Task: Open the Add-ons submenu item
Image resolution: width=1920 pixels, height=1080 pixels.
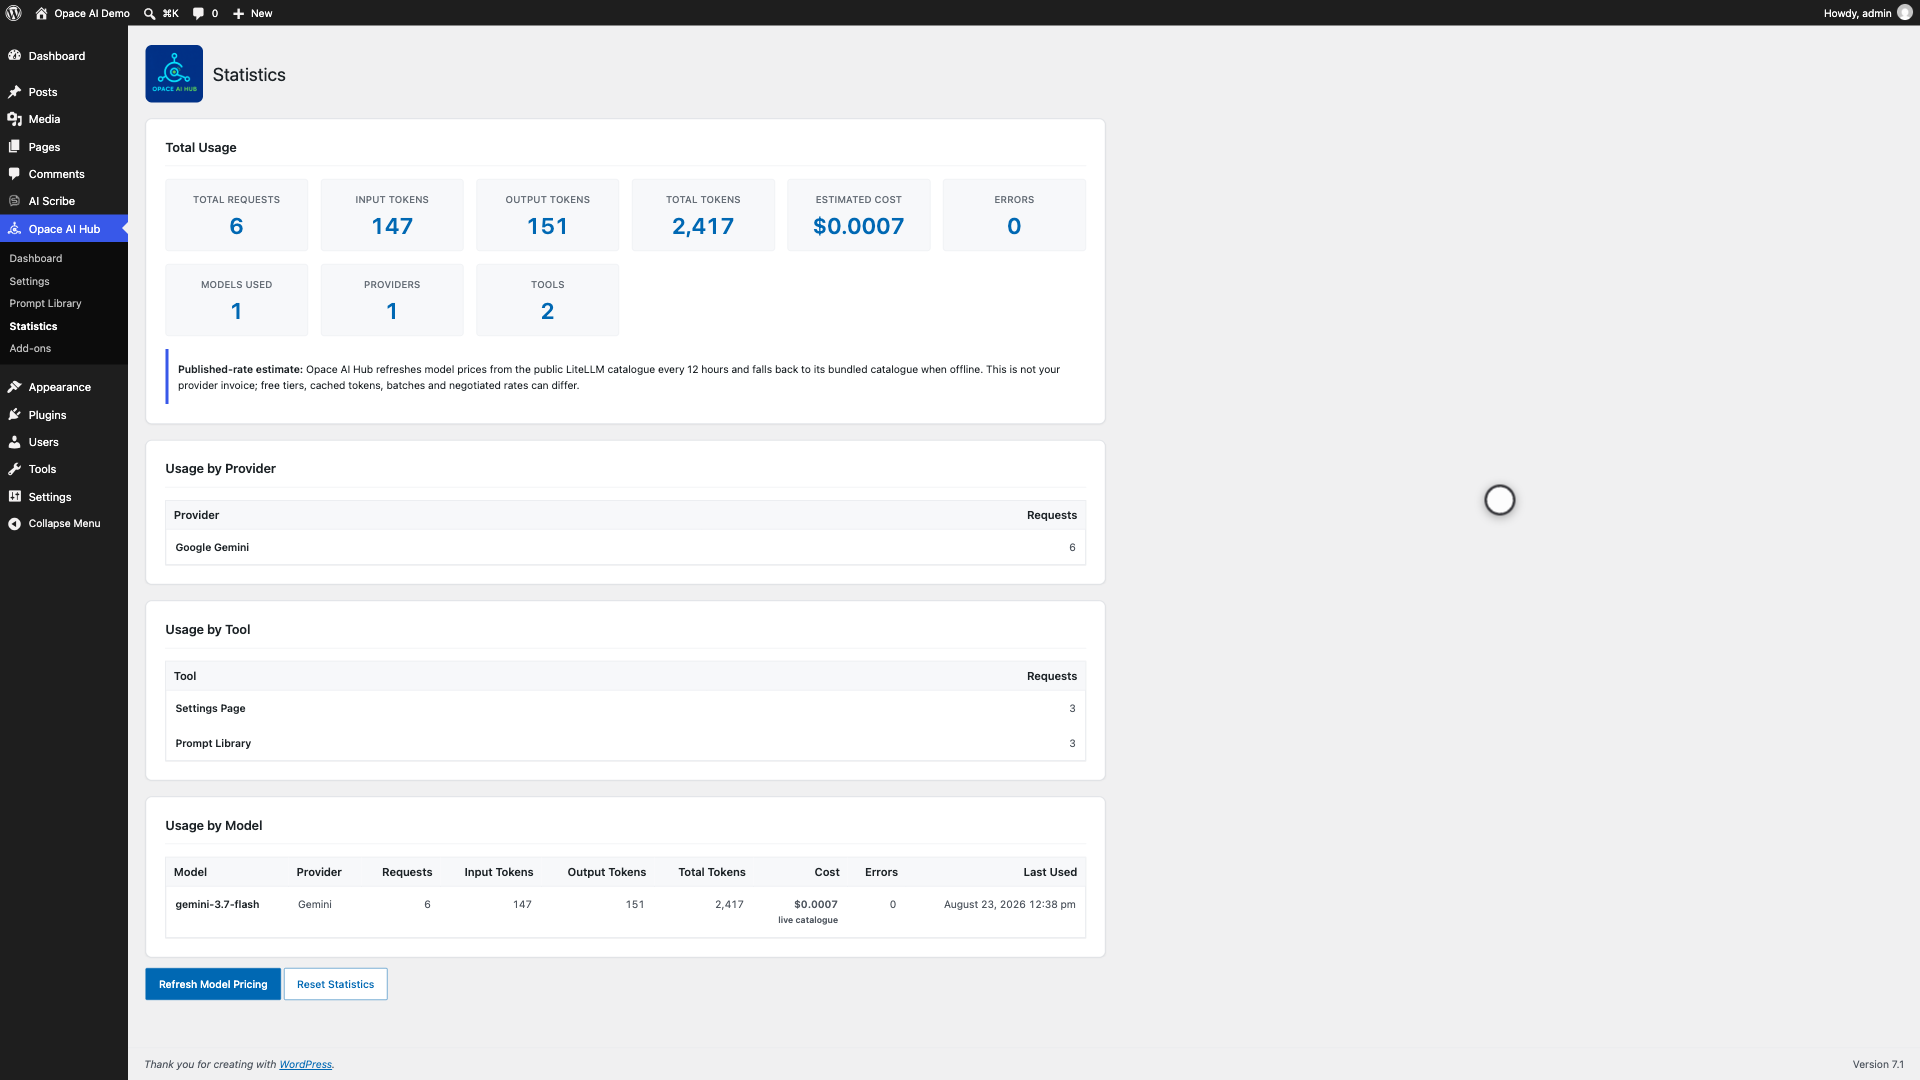Action: (x=30, y=348)
